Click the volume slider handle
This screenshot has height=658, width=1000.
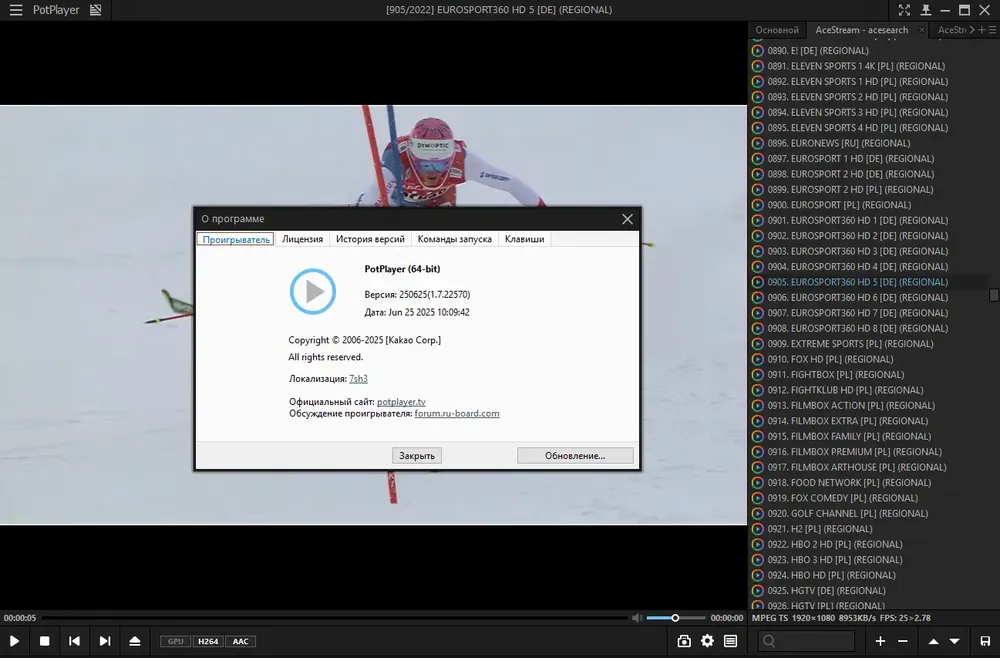pos(675,618)
